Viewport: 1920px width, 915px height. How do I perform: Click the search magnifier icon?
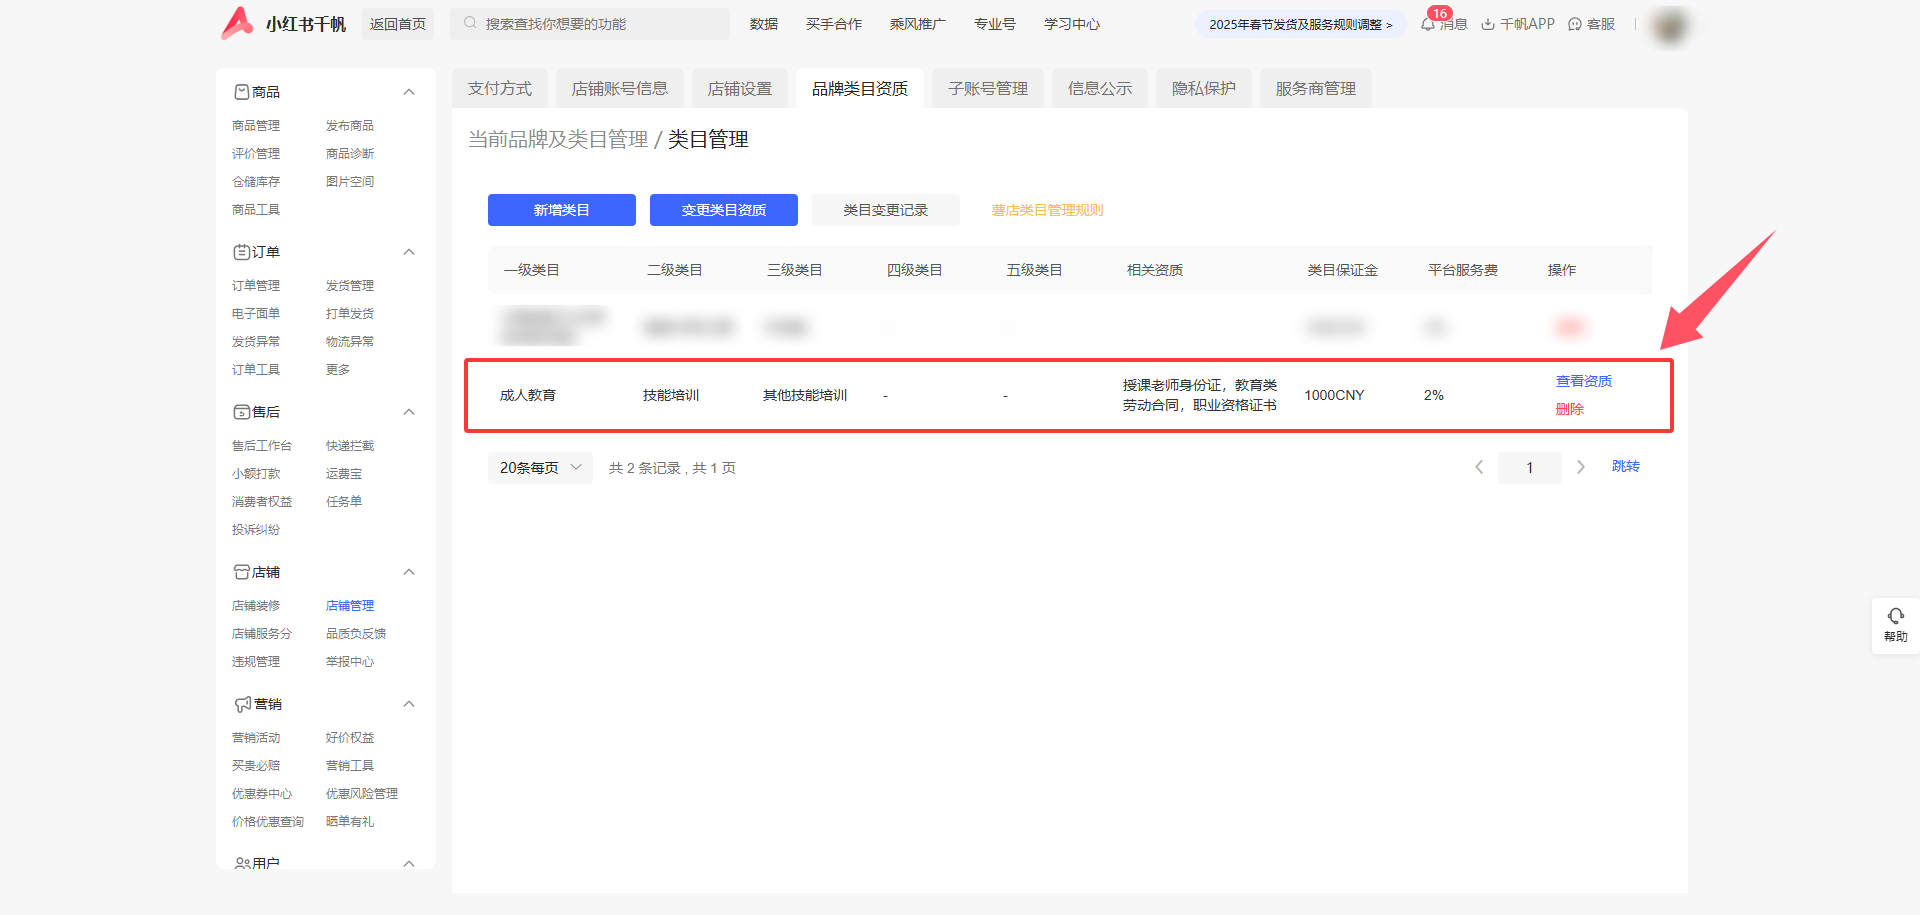pyautogui.click(x=470, y=23)
